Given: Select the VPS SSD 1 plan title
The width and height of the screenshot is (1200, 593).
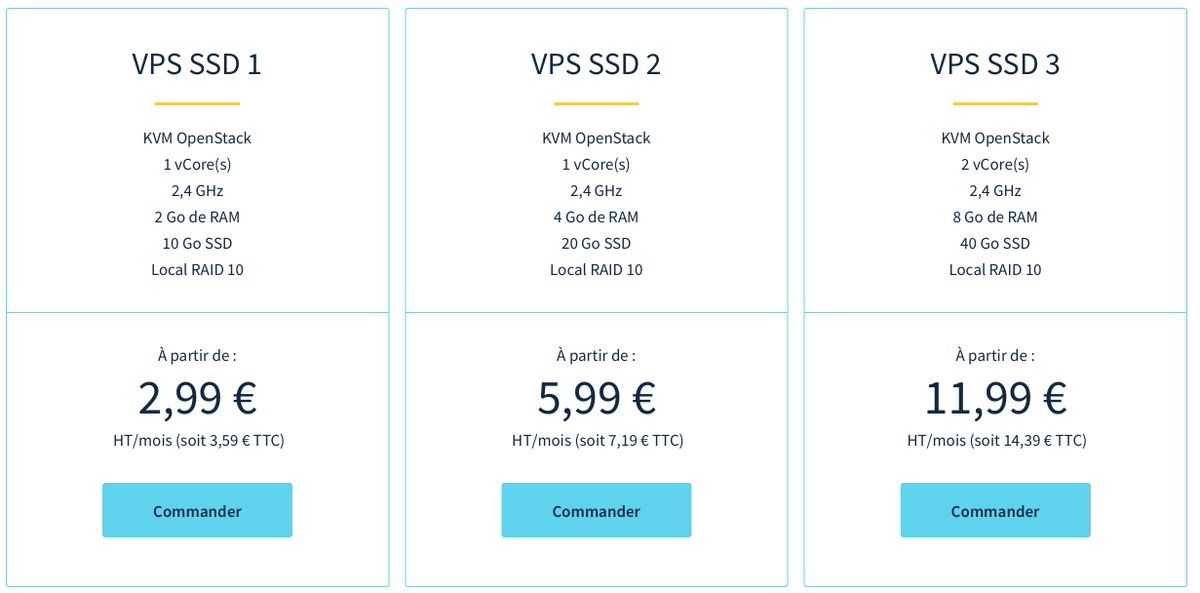Looking at the screenshot, I should 197,64.
